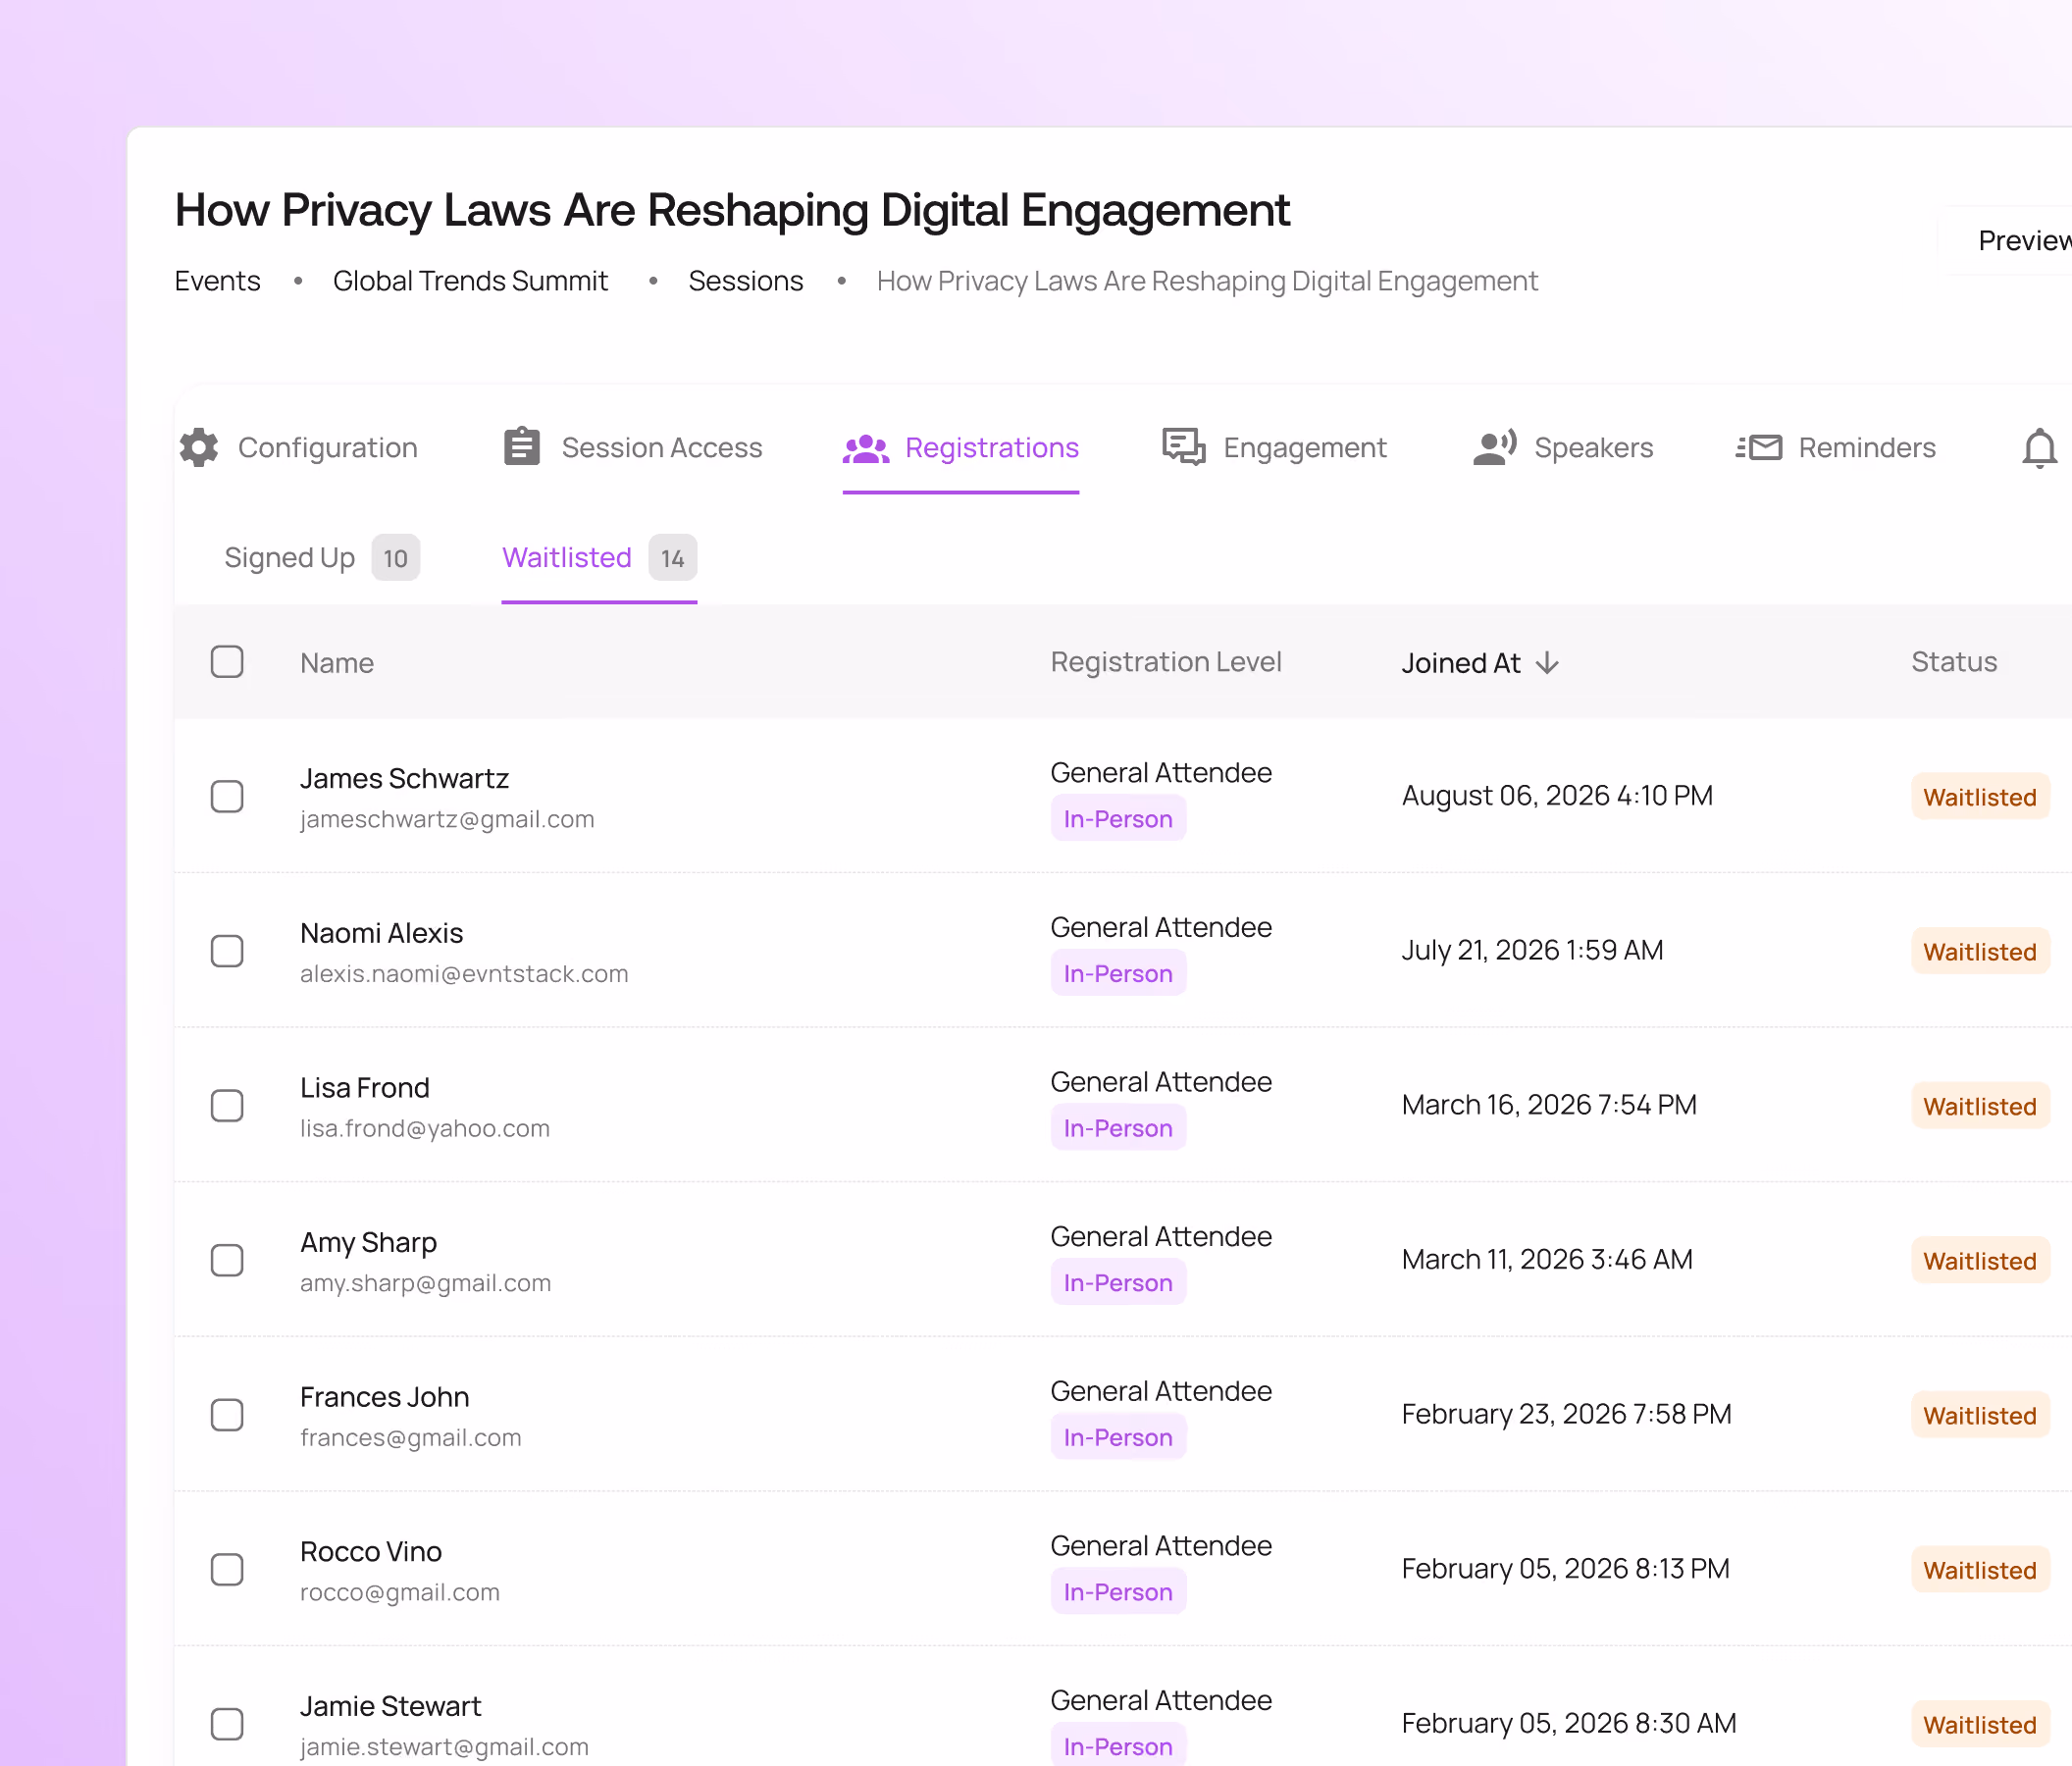This screenshot has width=2072, height=1766.
Task: Click the Engagement chat icon
Action: click(x=1184, y=447)
